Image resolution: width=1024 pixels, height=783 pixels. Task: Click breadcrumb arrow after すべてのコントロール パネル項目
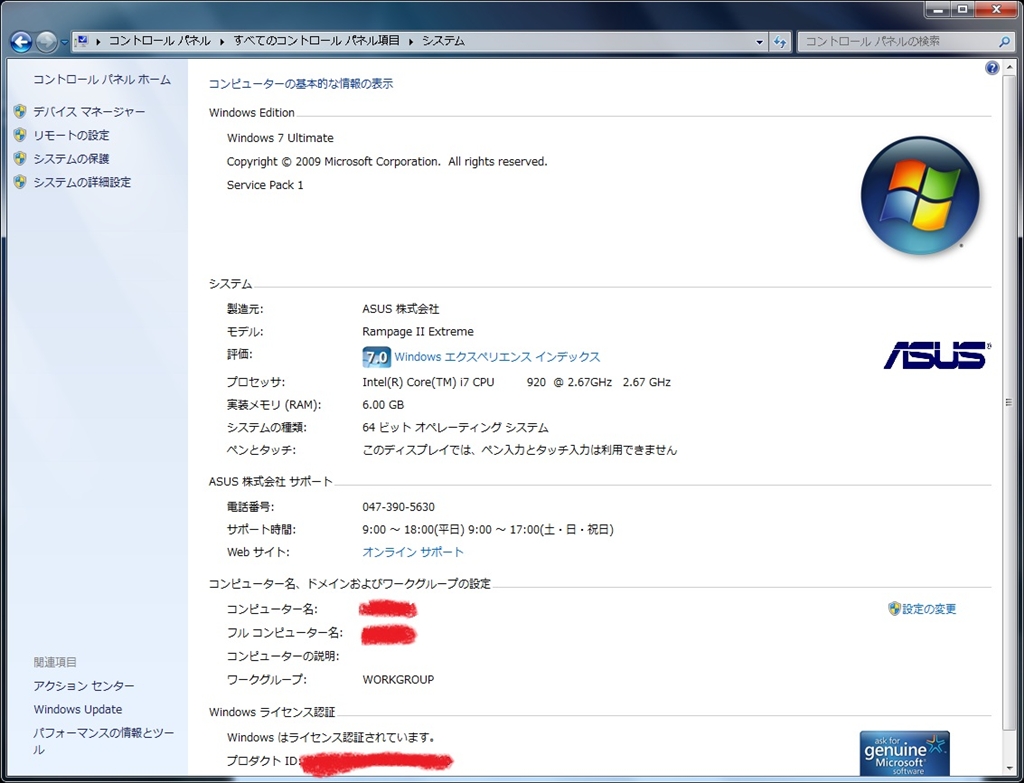coord(411,42)
